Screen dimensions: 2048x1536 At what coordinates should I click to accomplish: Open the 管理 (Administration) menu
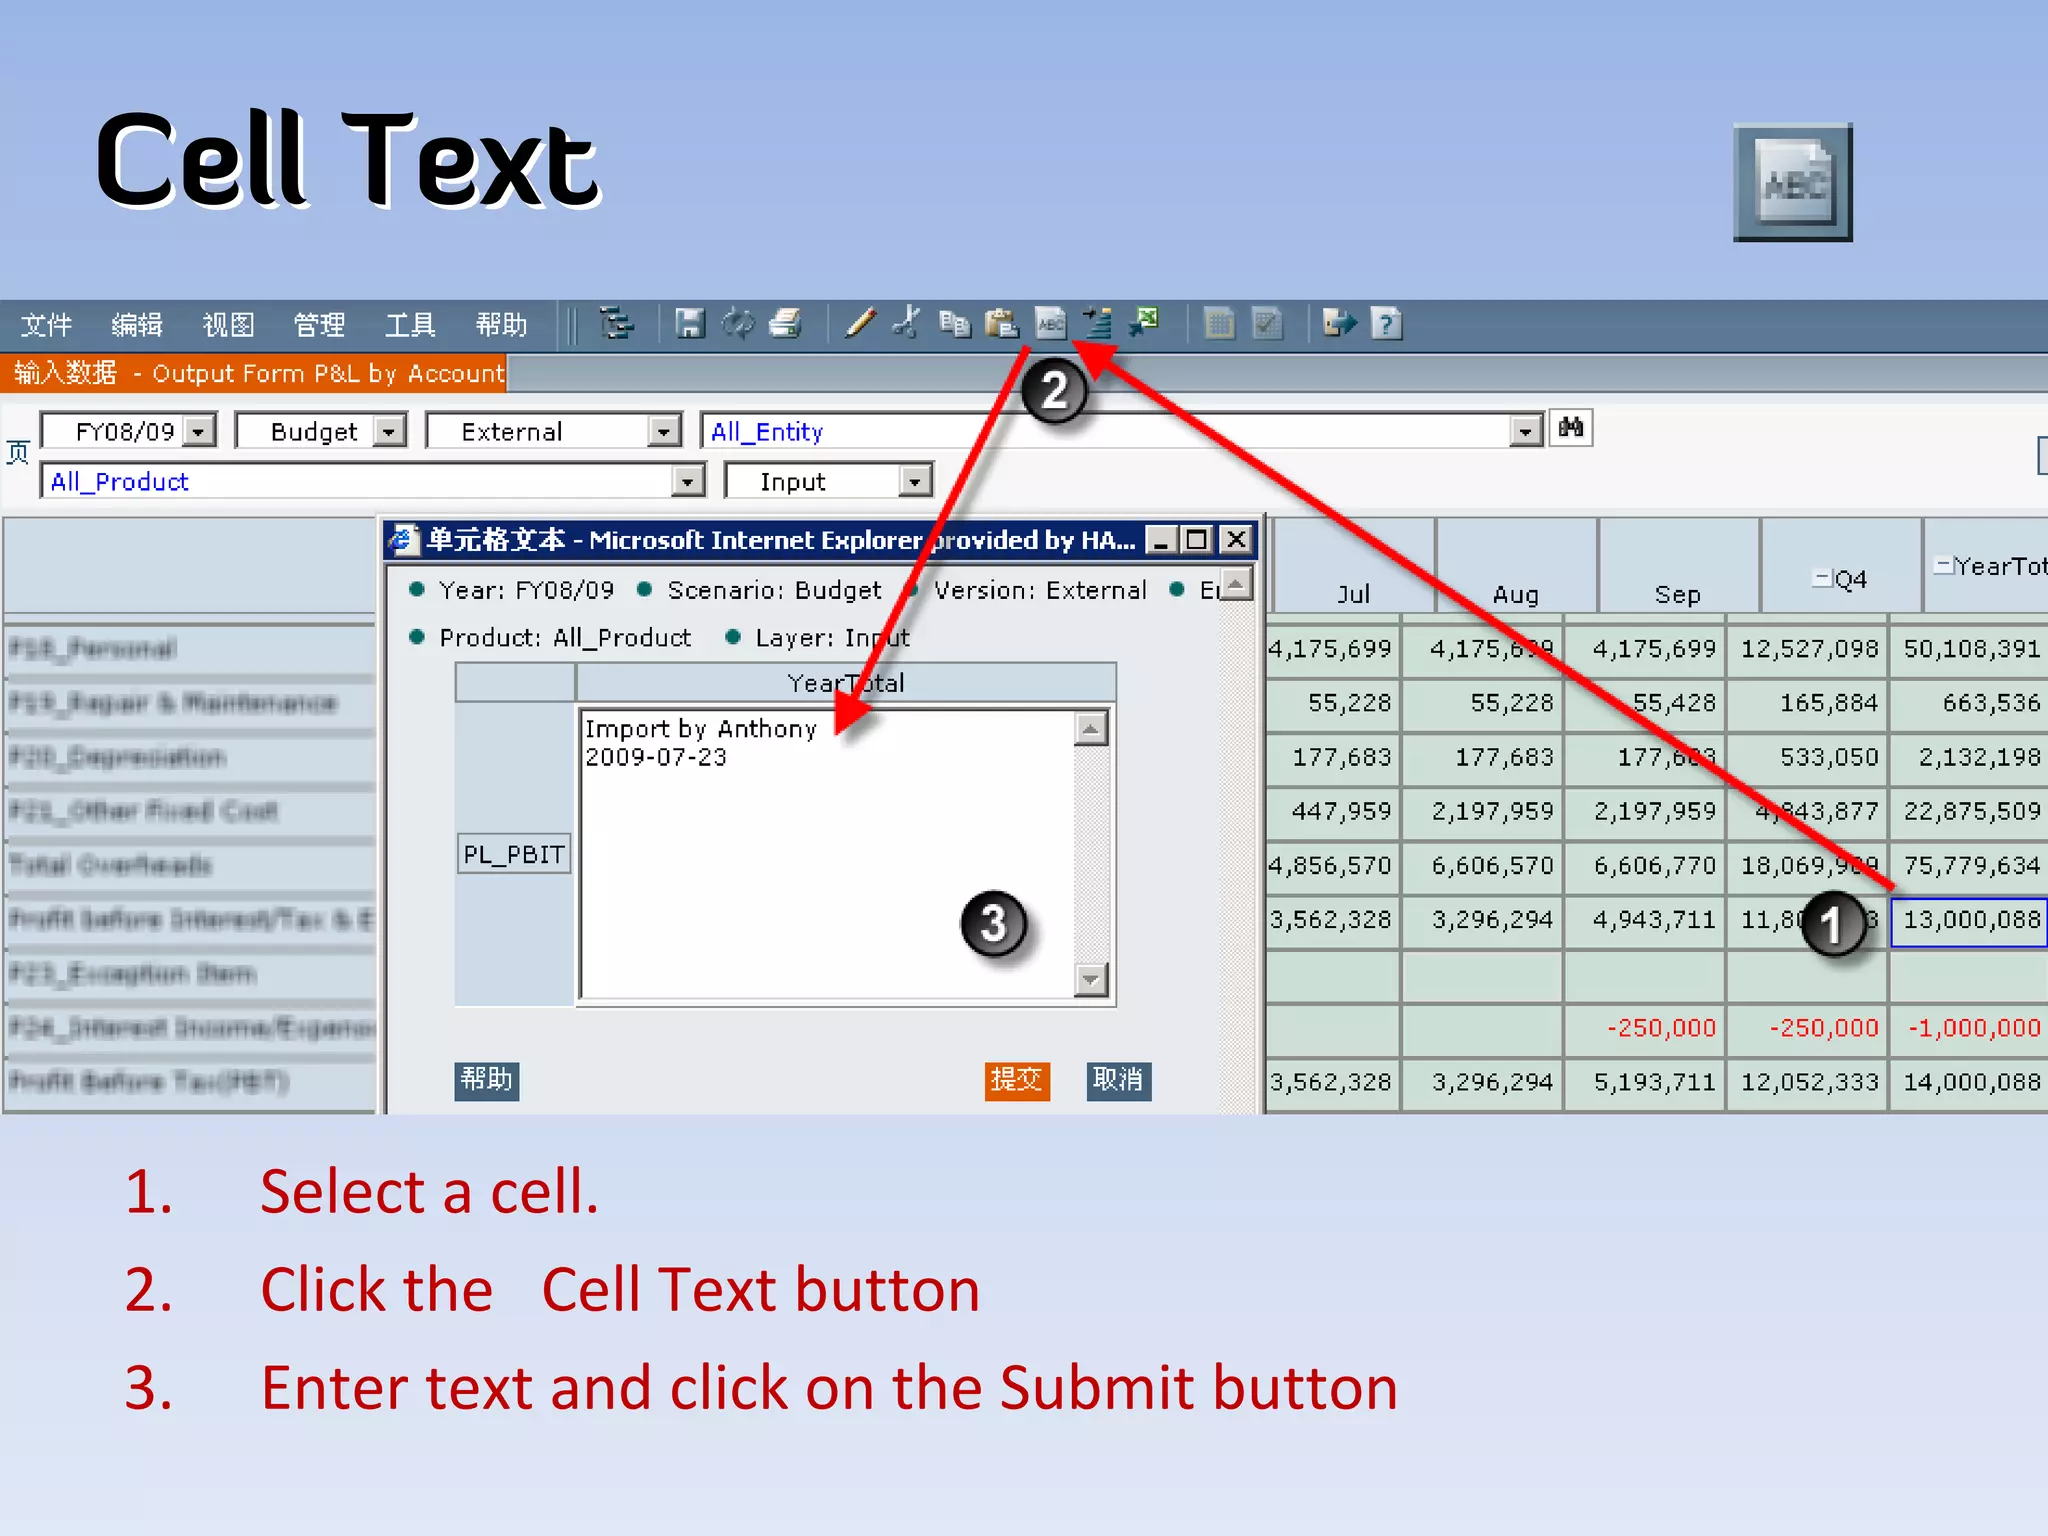coord(319,325)
